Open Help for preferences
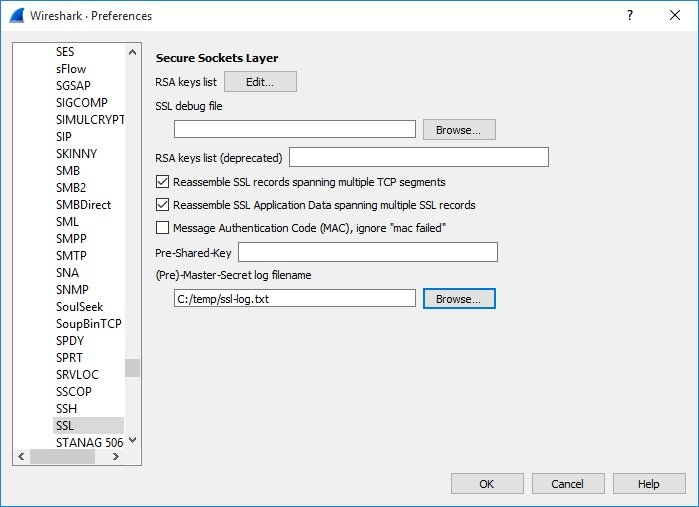 (649, 484)
